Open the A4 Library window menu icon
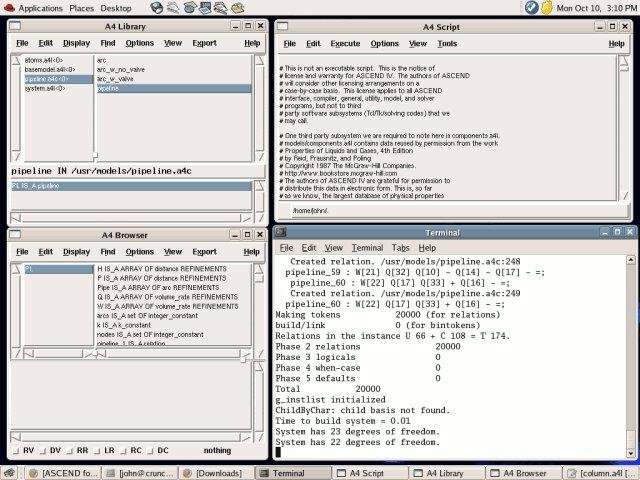This screenshot has width=640, height=480. pos(15,26)
